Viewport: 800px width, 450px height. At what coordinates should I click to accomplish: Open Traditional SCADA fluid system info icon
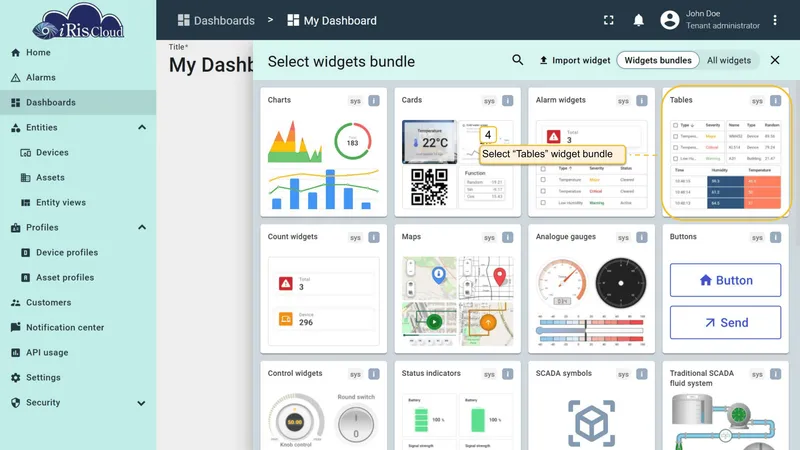pos(776,374)
